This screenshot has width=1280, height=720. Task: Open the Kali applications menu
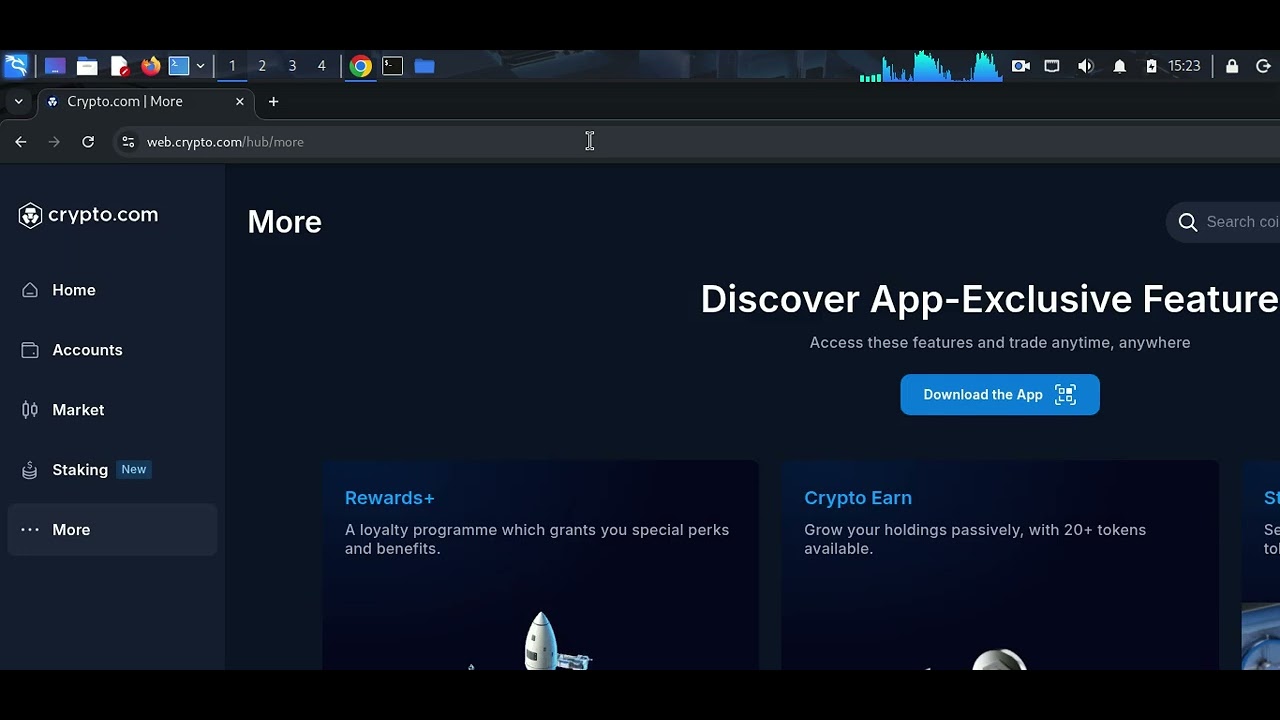tap(16, 66)
